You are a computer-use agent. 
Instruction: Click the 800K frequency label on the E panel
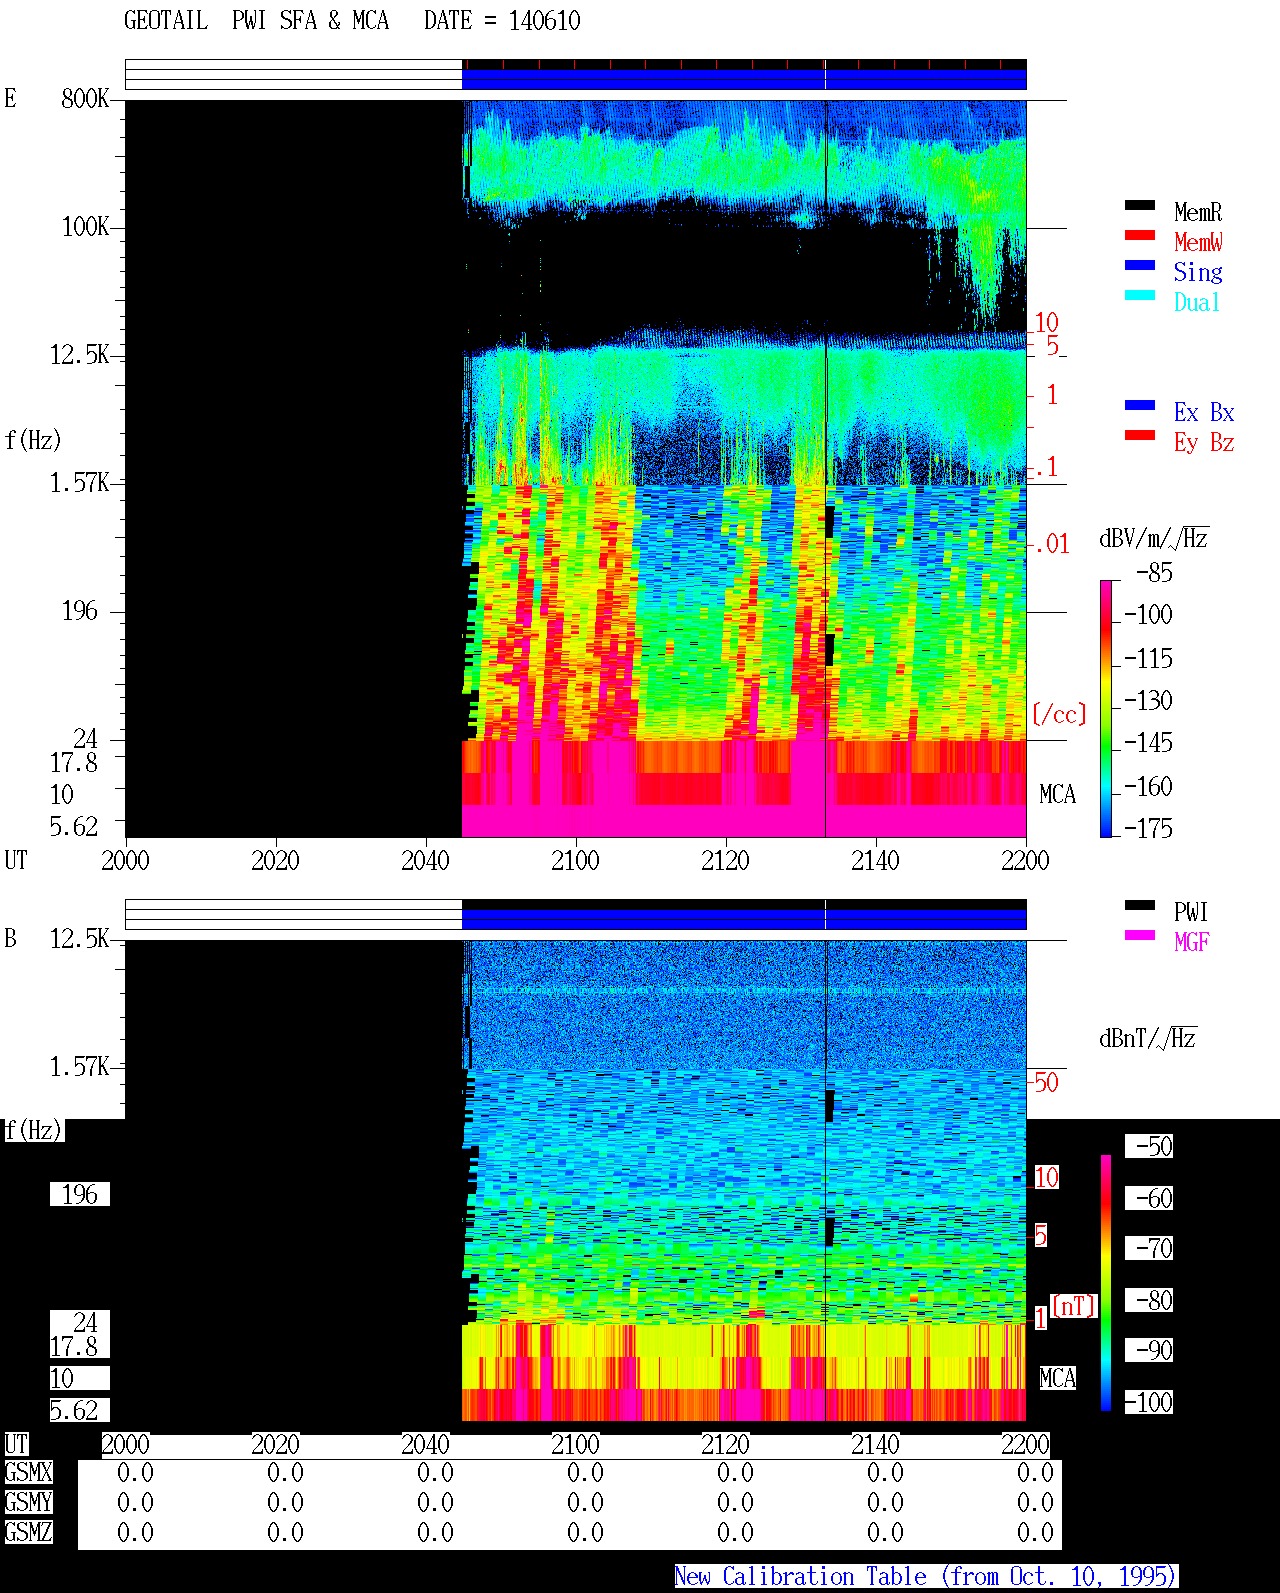point(85,98)
